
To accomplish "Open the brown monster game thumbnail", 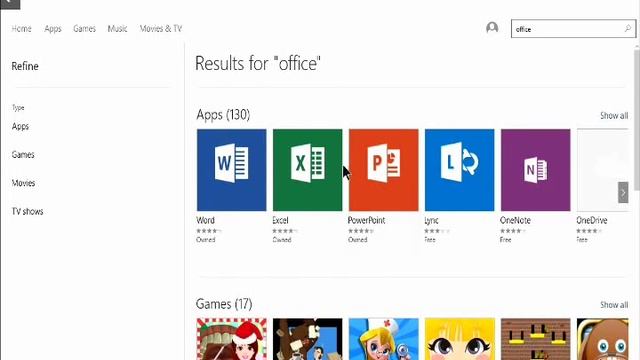I will 602,339.
